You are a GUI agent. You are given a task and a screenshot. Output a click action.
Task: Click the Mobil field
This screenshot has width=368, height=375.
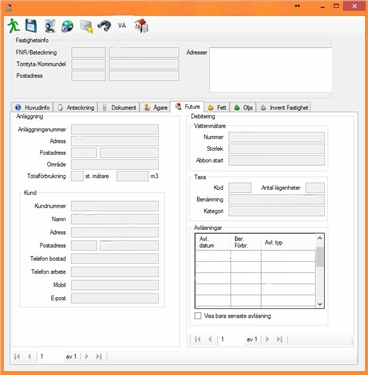(x=115, y=285)
